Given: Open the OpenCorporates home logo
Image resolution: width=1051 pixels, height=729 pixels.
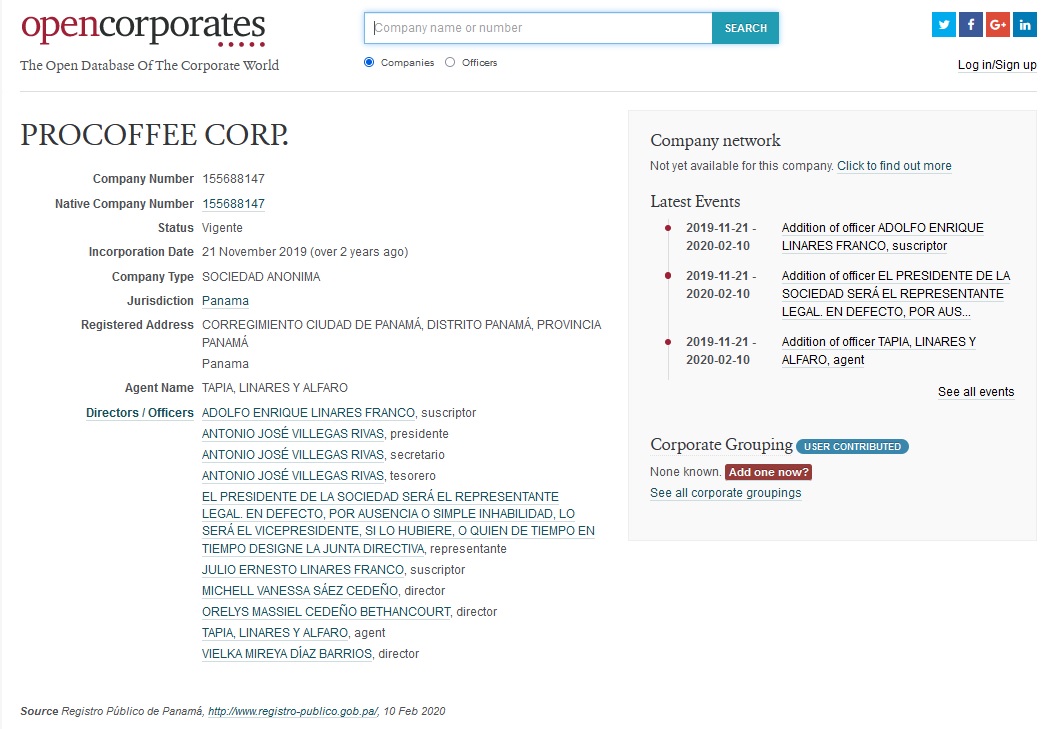Looking at the screenshot, I should pyautogui.click(x=143, y=29).
